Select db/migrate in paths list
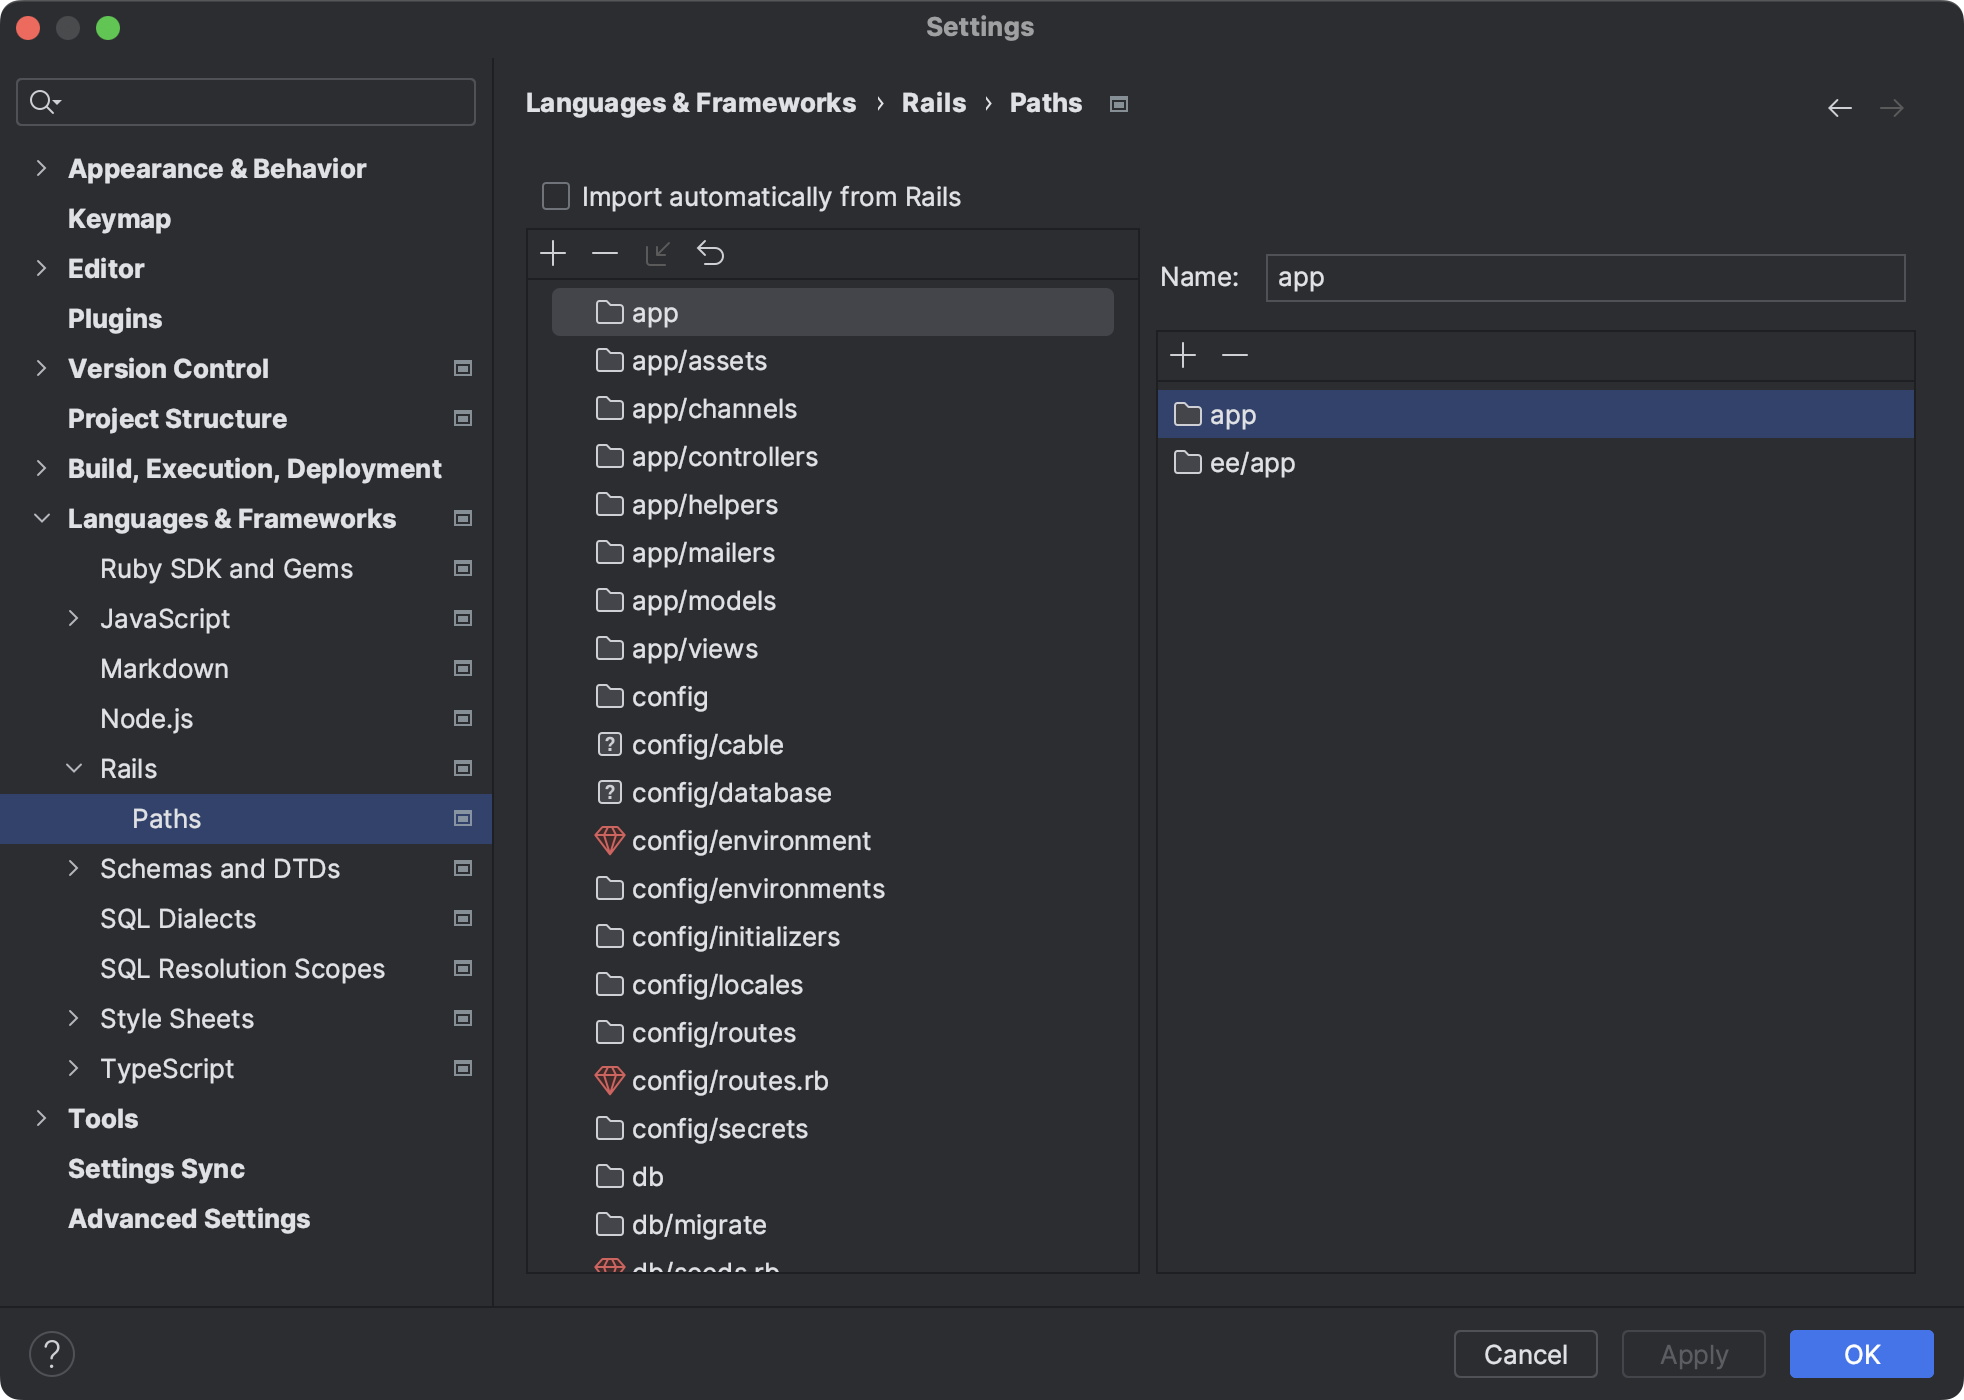 tap(832, 1225)
